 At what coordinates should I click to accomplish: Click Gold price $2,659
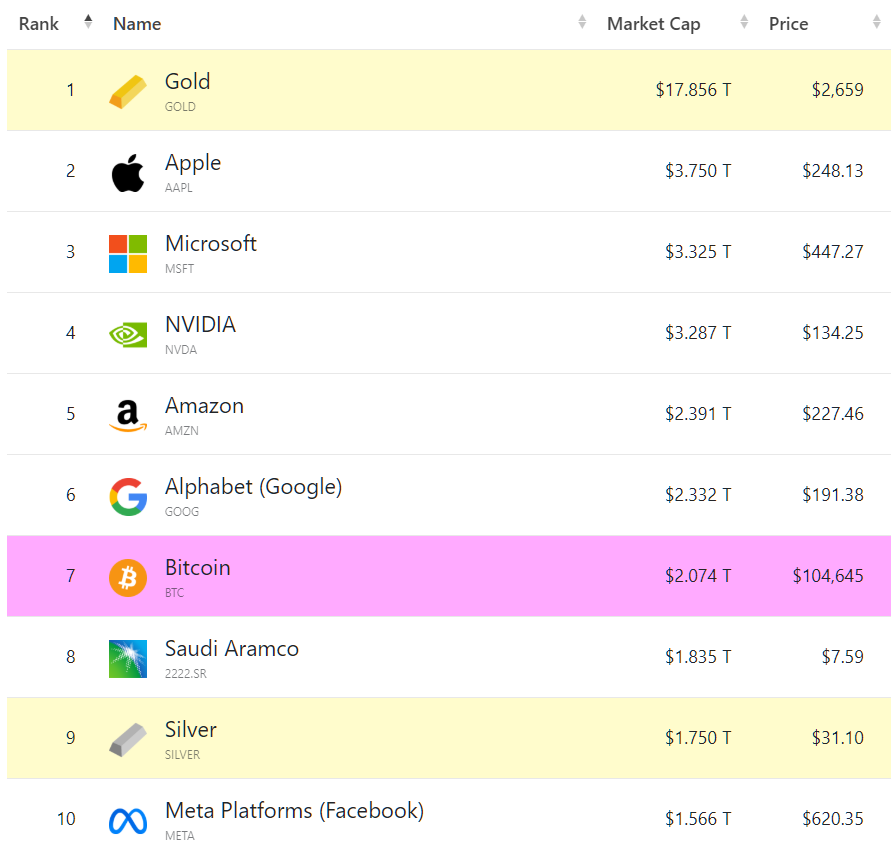tap(838, 90)
